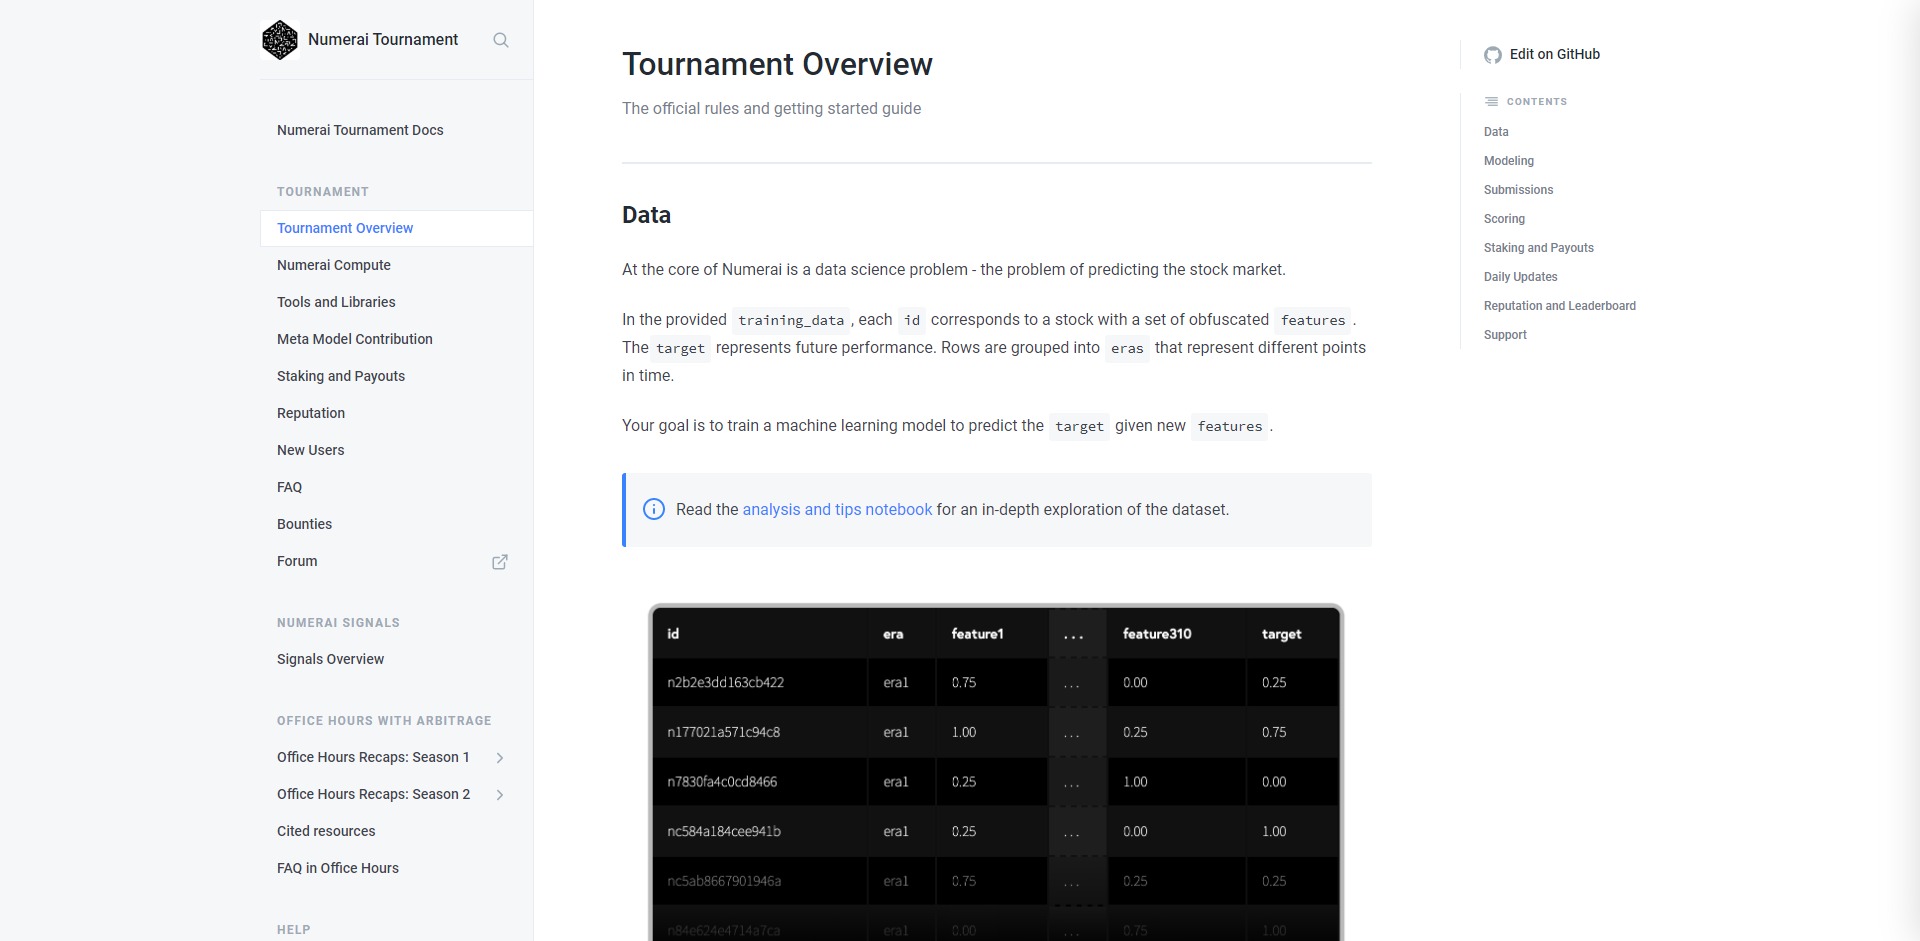The height and width of the screenshot is (941, 1920).
Task: Click the Numerai Tournament title
Action: click(383, 39)
